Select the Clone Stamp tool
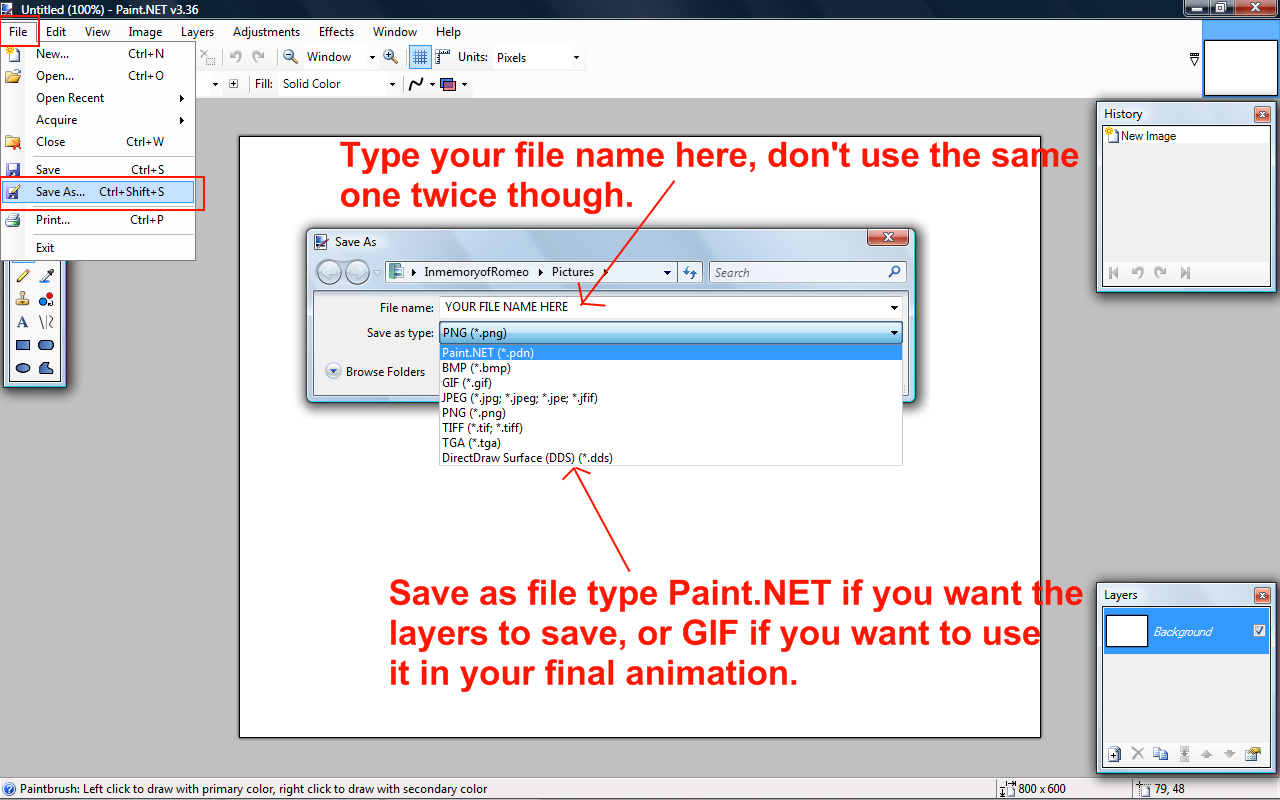 pyautogui.click(x=23, y=299)
